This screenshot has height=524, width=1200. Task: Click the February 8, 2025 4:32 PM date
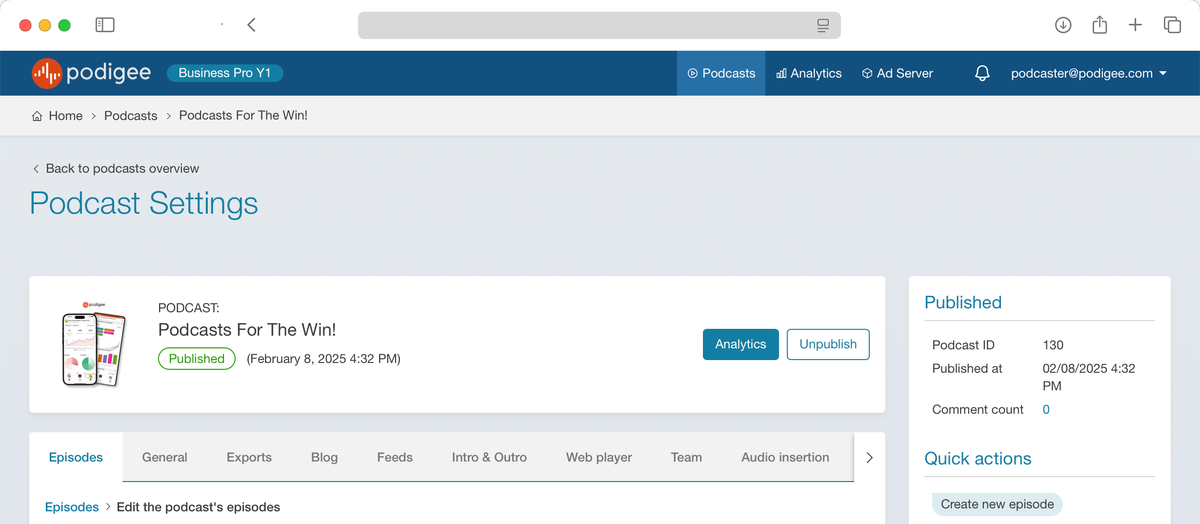click(x=324, y=358)
